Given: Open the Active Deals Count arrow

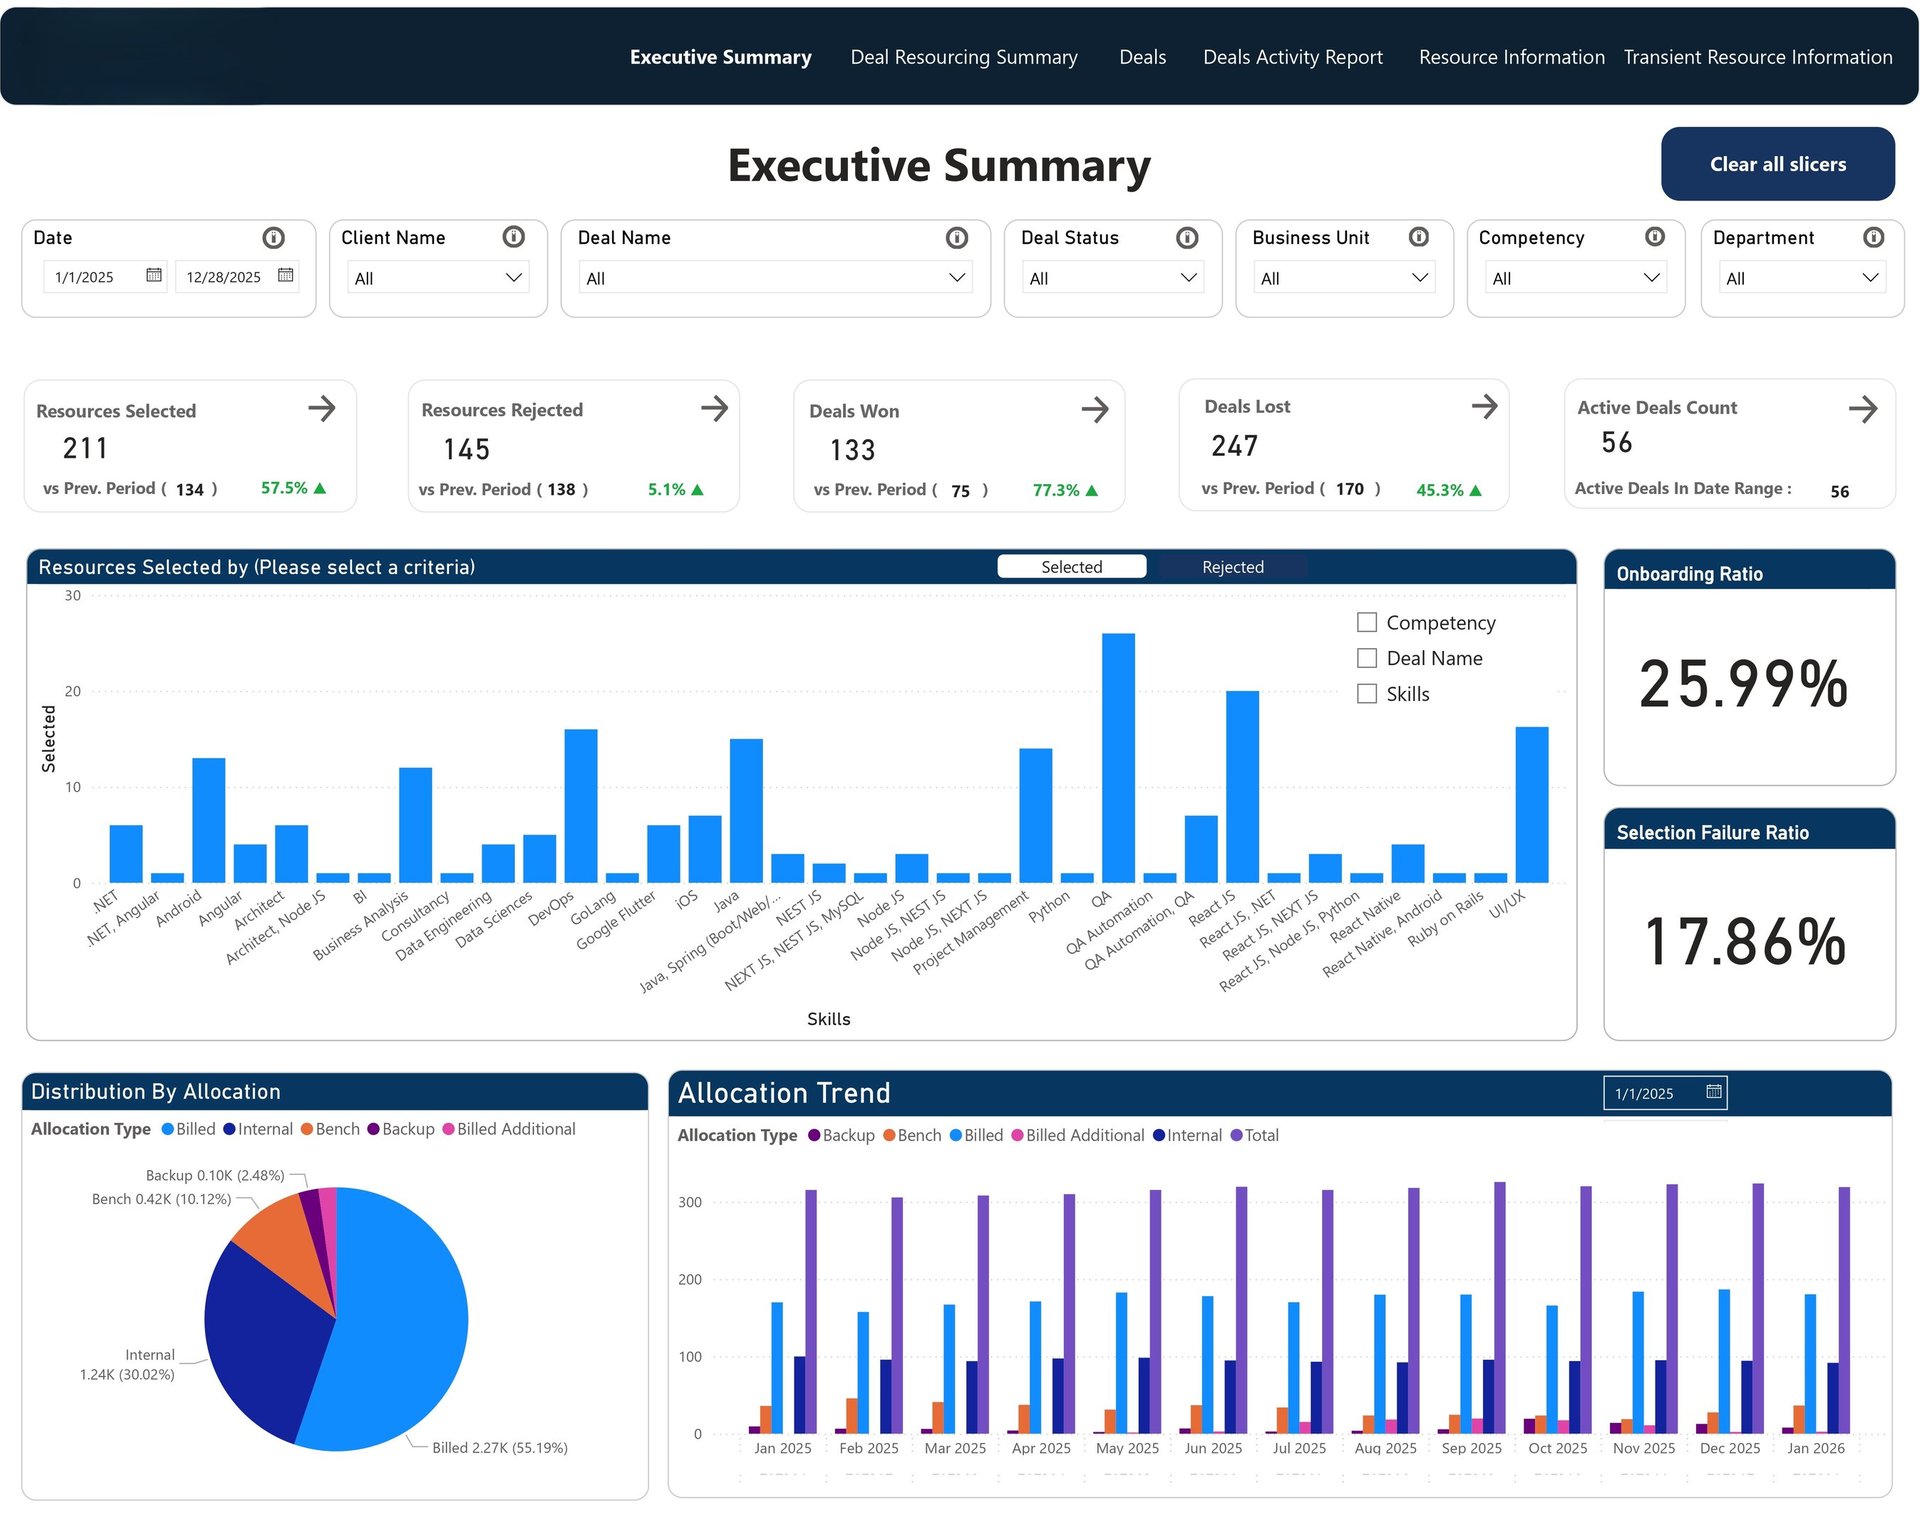Looking at the screenshot, I should coord(1862,409).
